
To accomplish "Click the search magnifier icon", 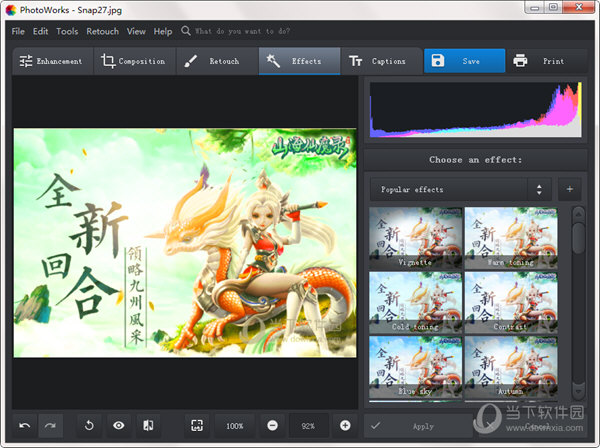I will coord(186,31).
